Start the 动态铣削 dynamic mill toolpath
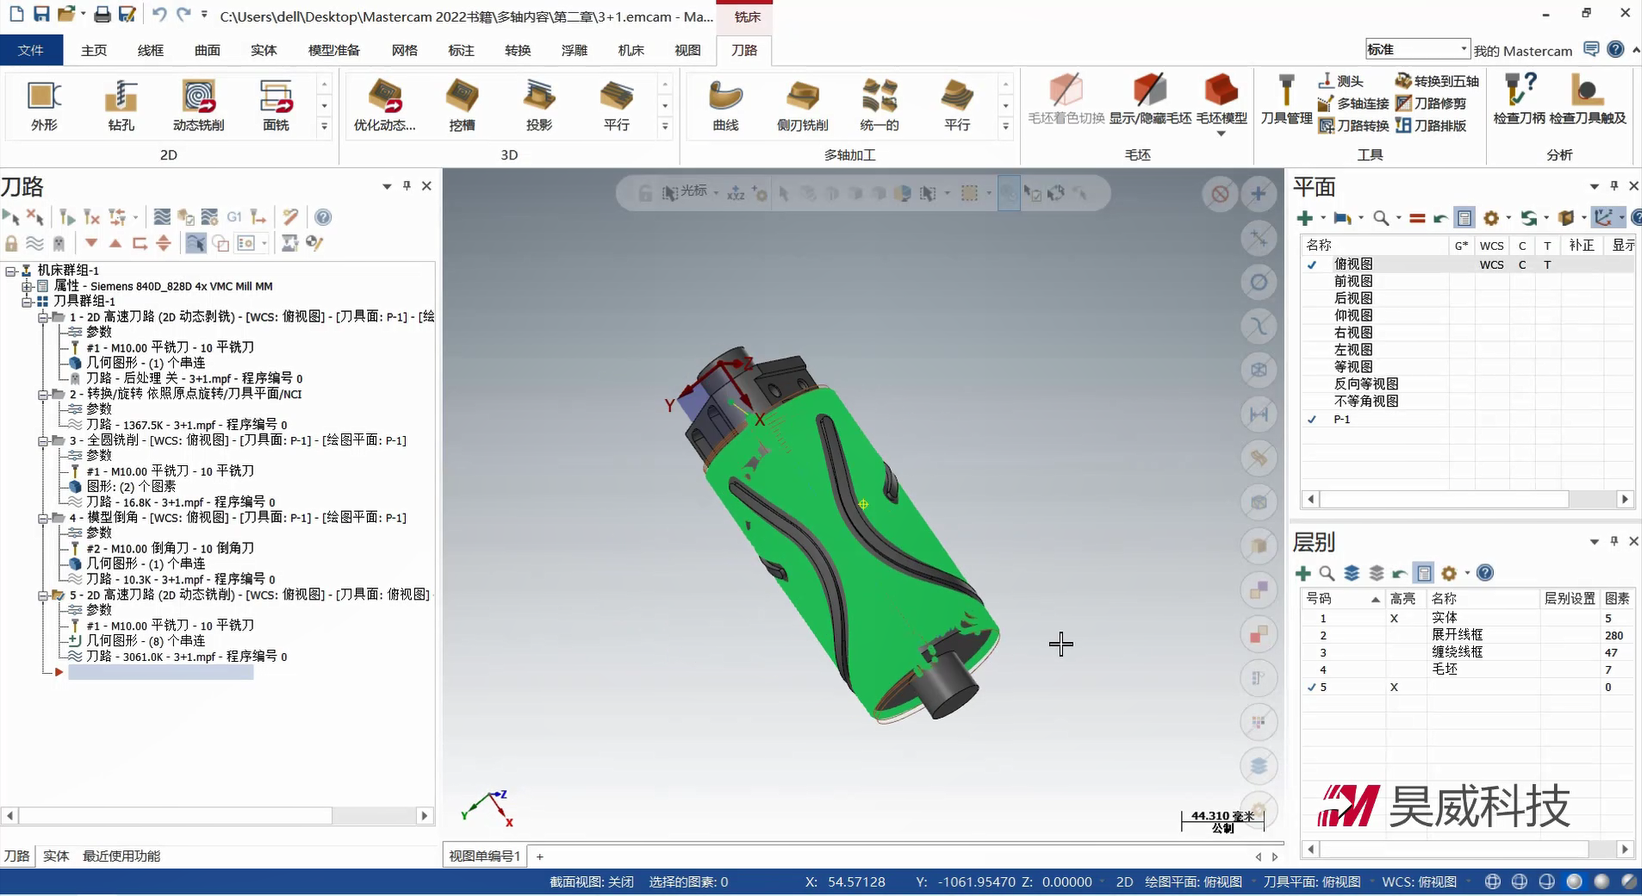1642x896 pixels. point(198,105)
